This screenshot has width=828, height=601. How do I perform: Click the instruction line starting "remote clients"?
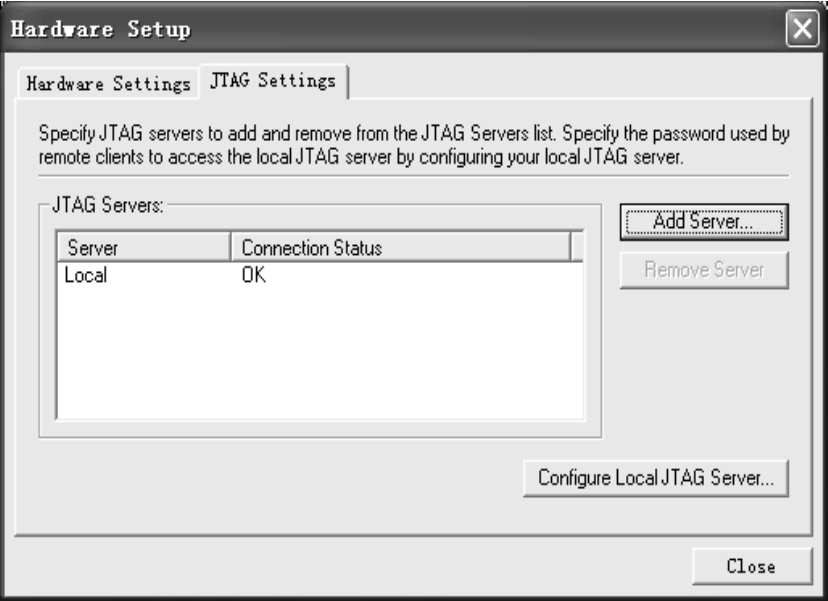[x=361, y=157]
